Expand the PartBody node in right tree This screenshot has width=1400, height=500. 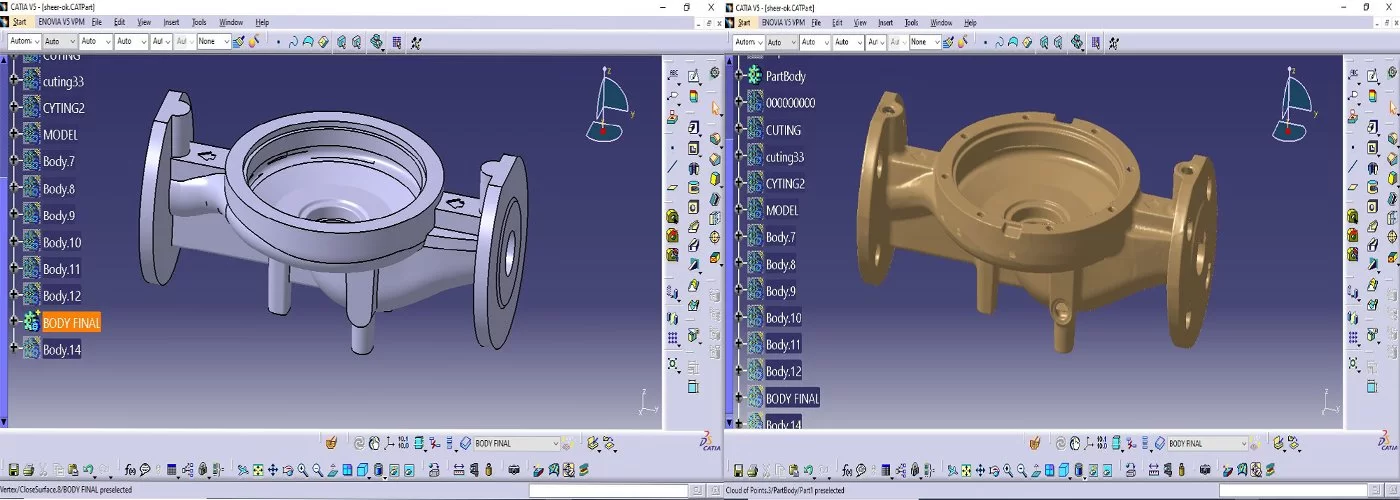pos(738,76)
